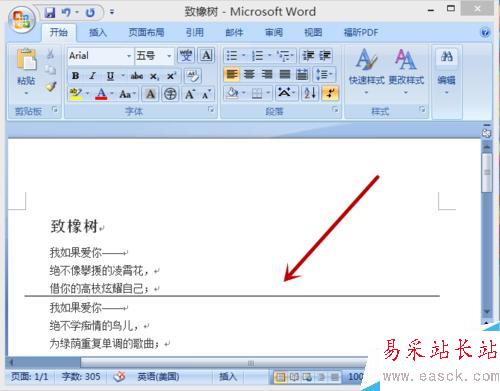Open the borders dropdown arrow

268,93
